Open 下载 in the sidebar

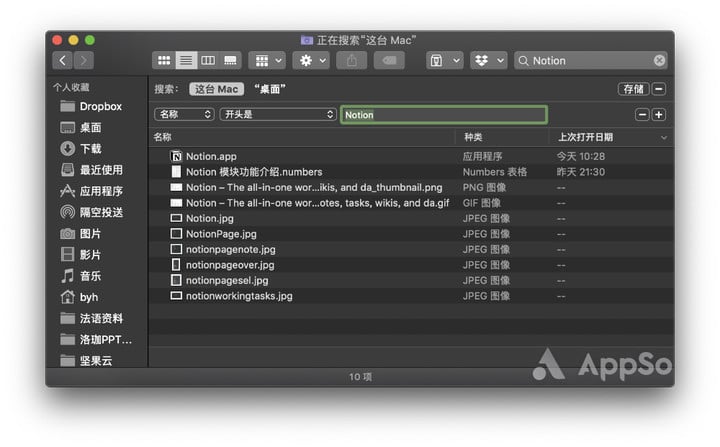[80, 149]
